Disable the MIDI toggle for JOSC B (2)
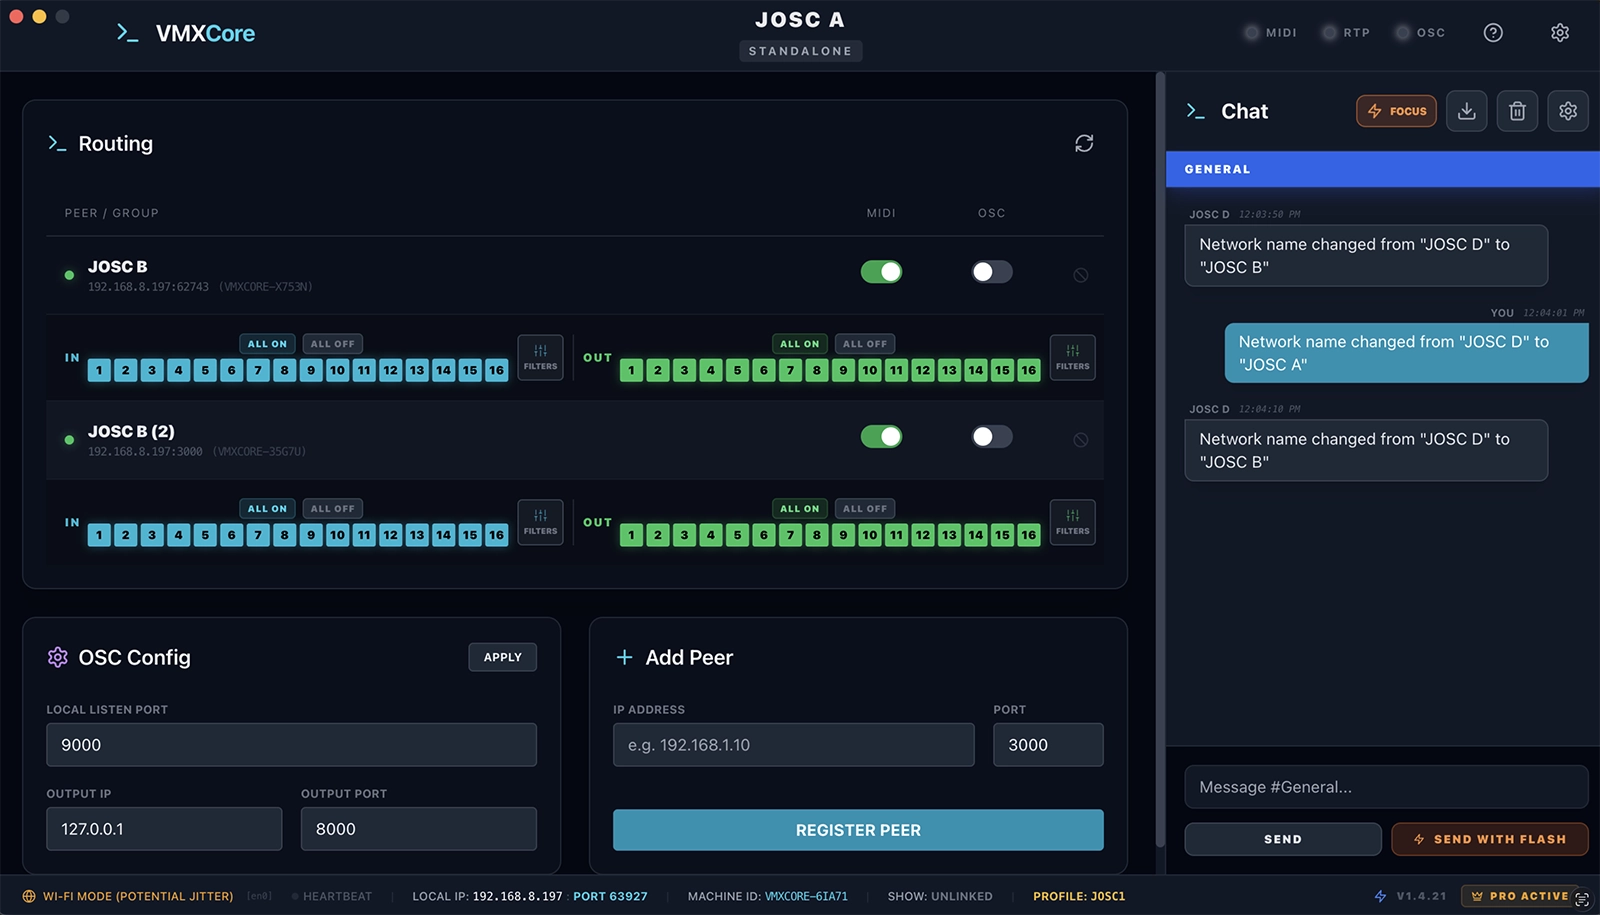This screenshot has width=1600, height=915. coord(881,437)
